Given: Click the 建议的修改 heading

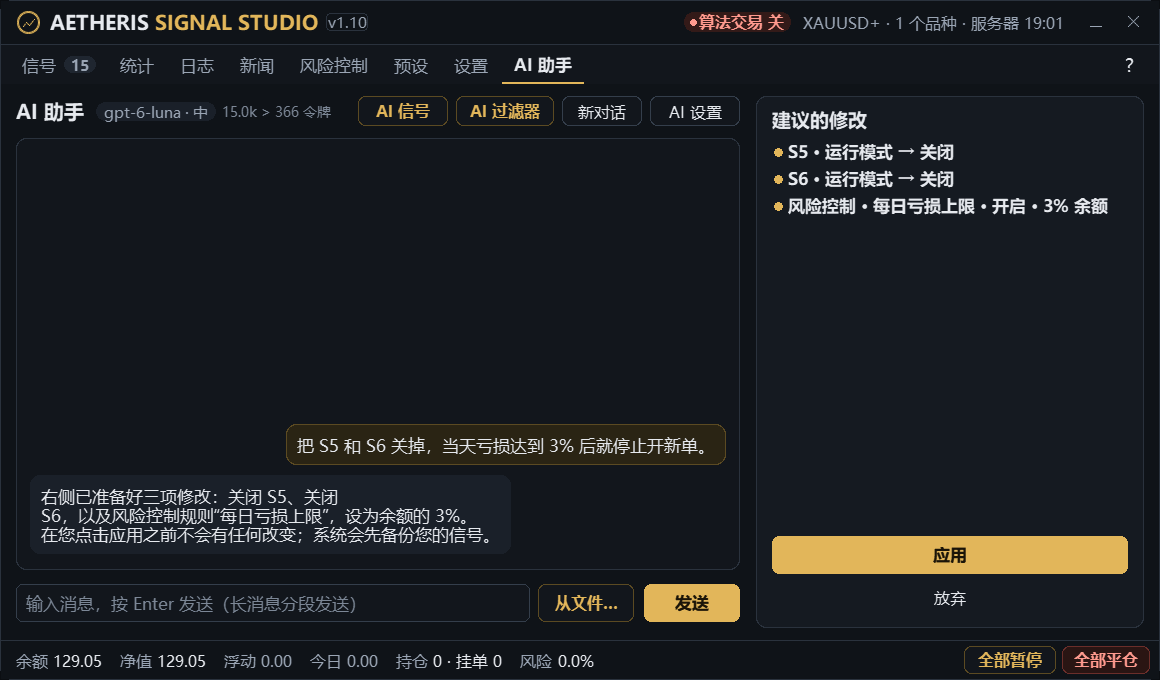Looking at the screenshot, I should tap(819, 120).
